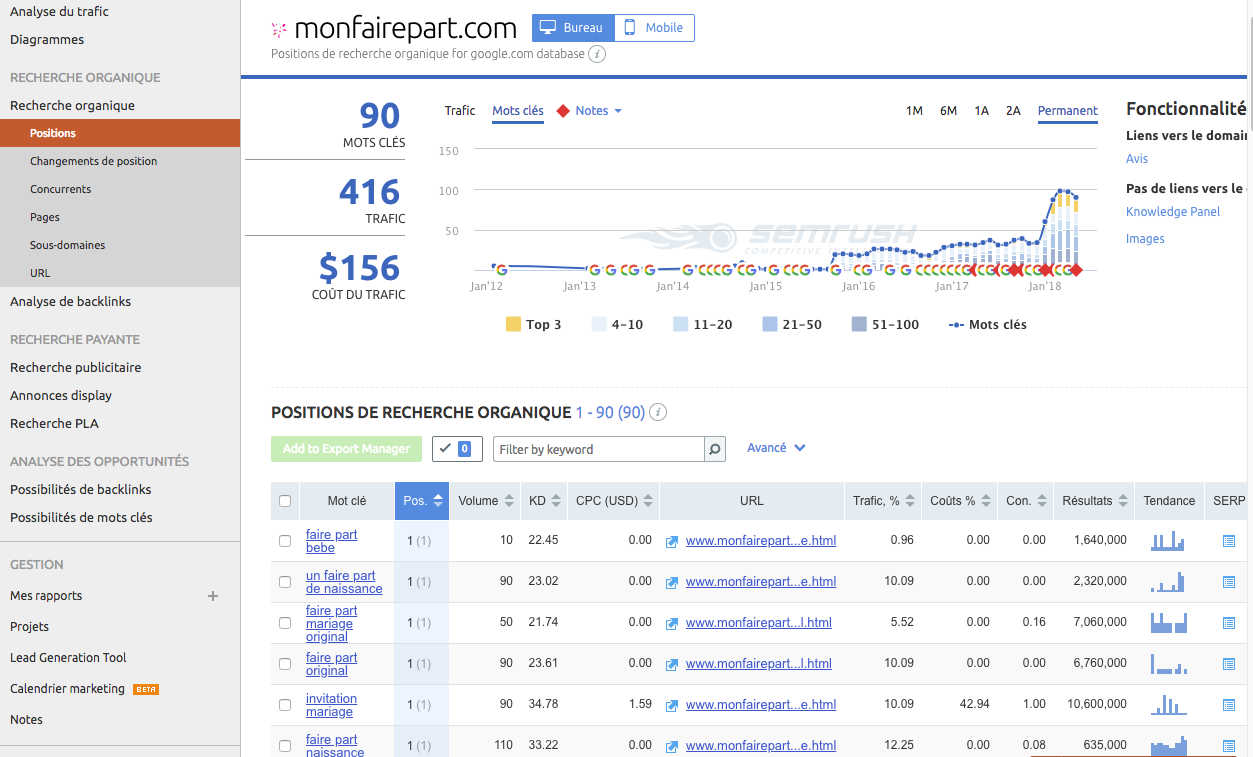Open external link icon for faire part bebe URL

pyautogui.click(x=672, y=541)
